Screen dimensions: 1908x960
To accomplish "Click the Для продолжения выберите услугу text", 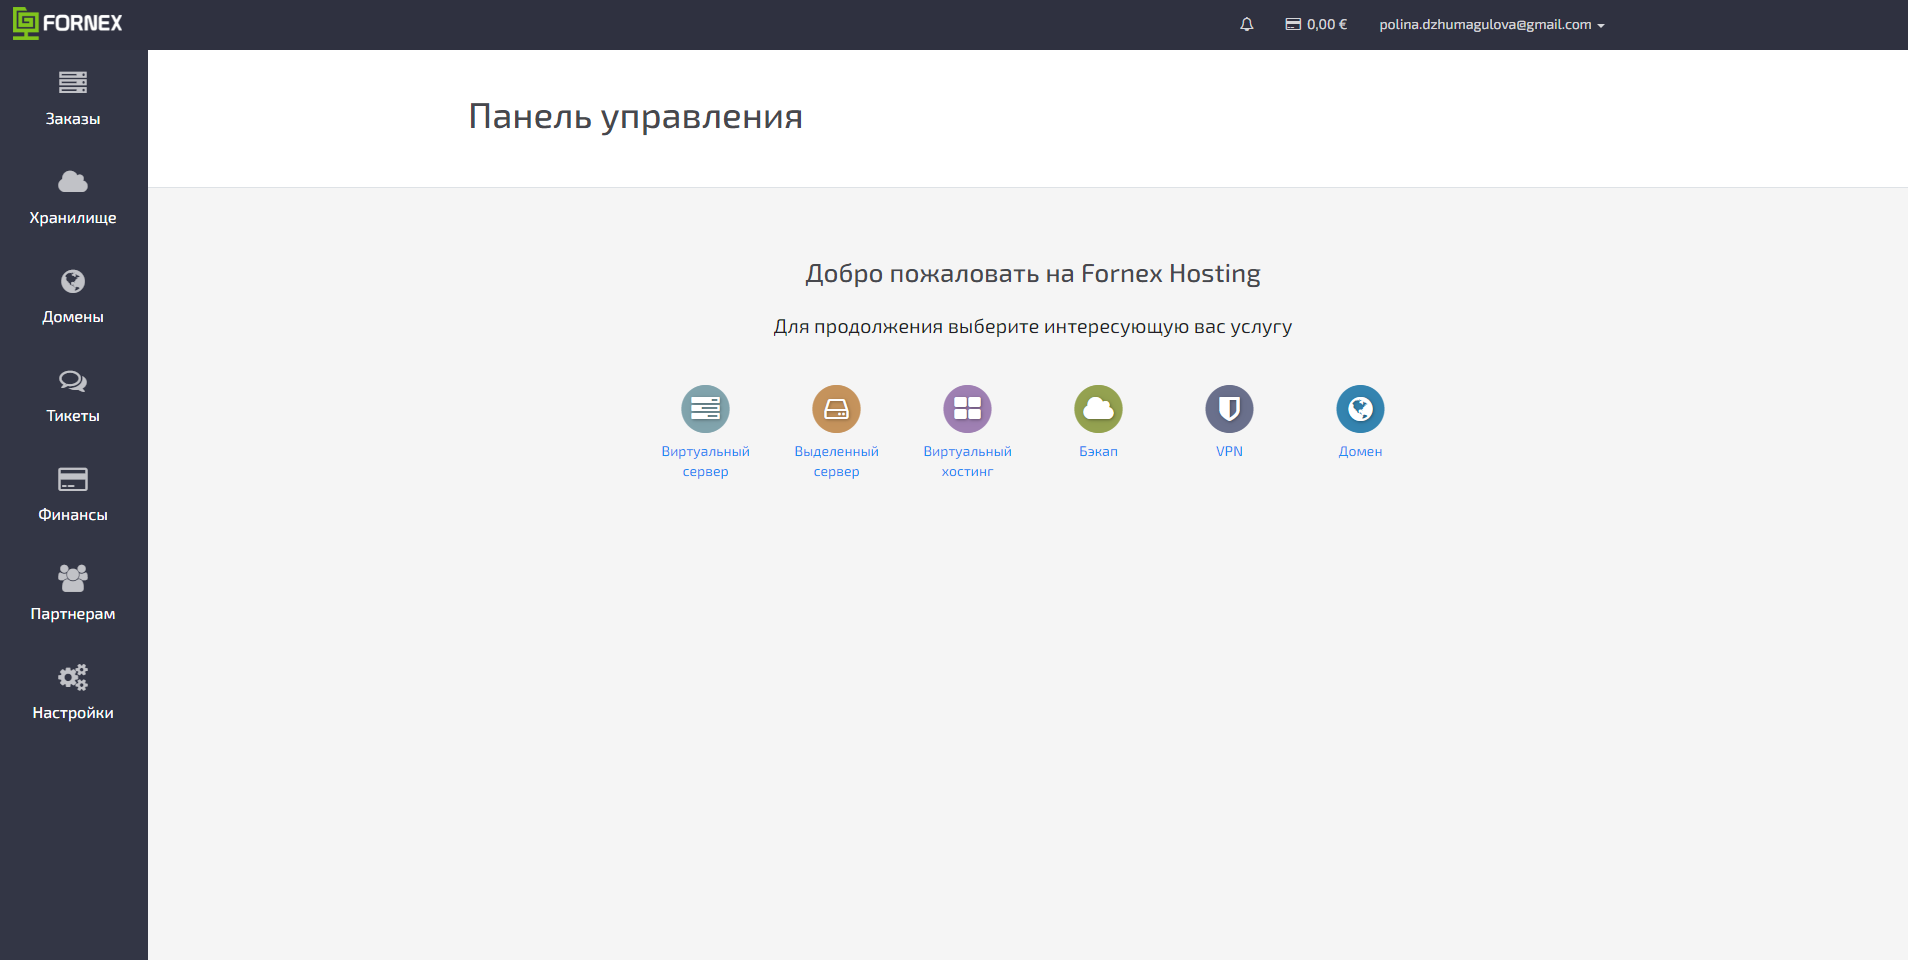I will tap(1033, 327).
